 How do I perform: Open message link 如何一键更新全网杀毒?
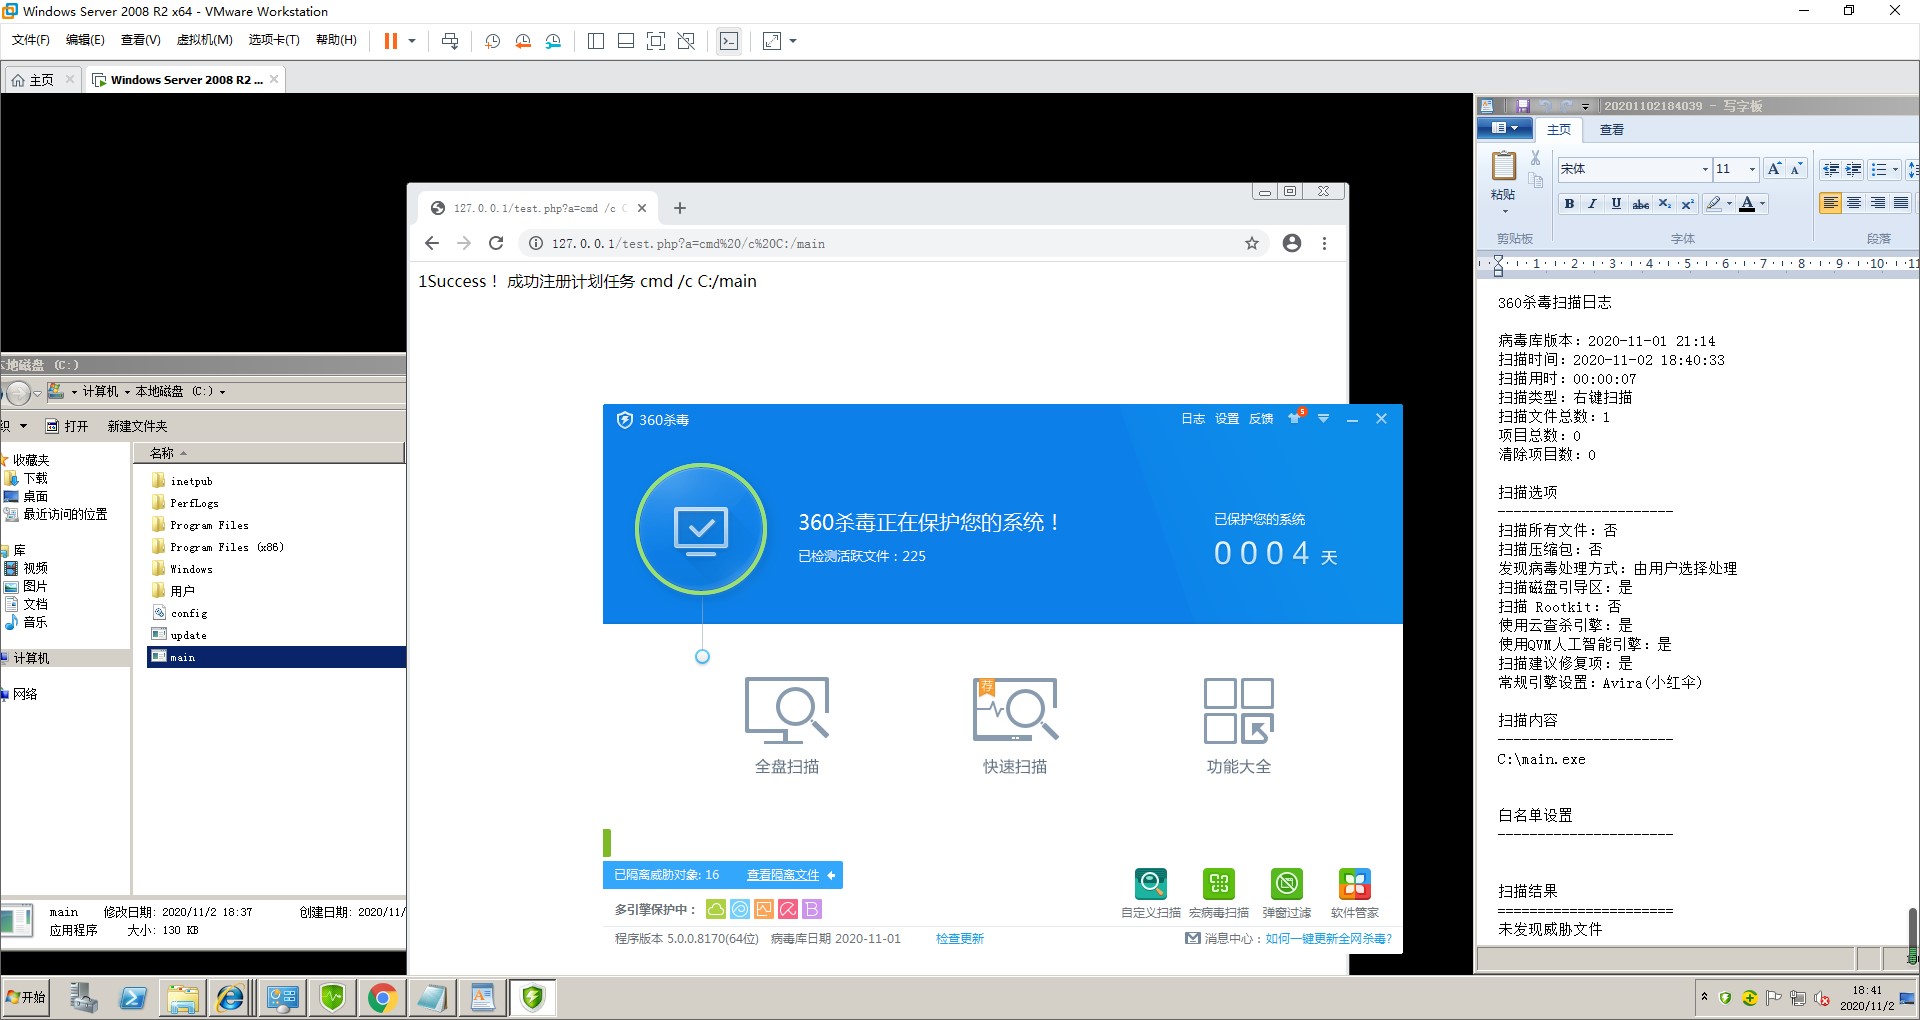pos(1329,939)
